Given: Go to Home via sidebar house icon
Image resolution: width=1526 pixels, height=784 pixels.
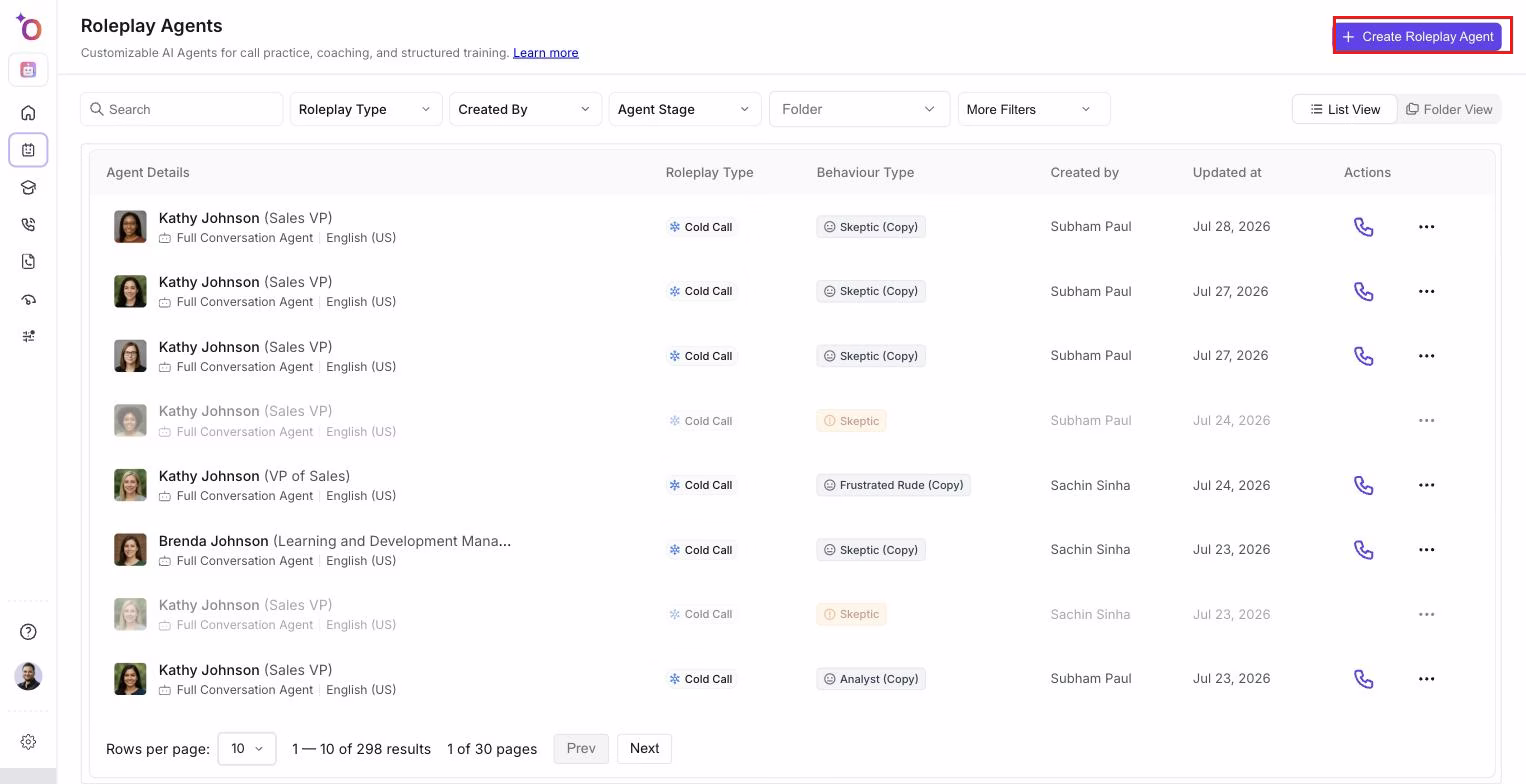Looking at the screenshot, I should 28,113.
